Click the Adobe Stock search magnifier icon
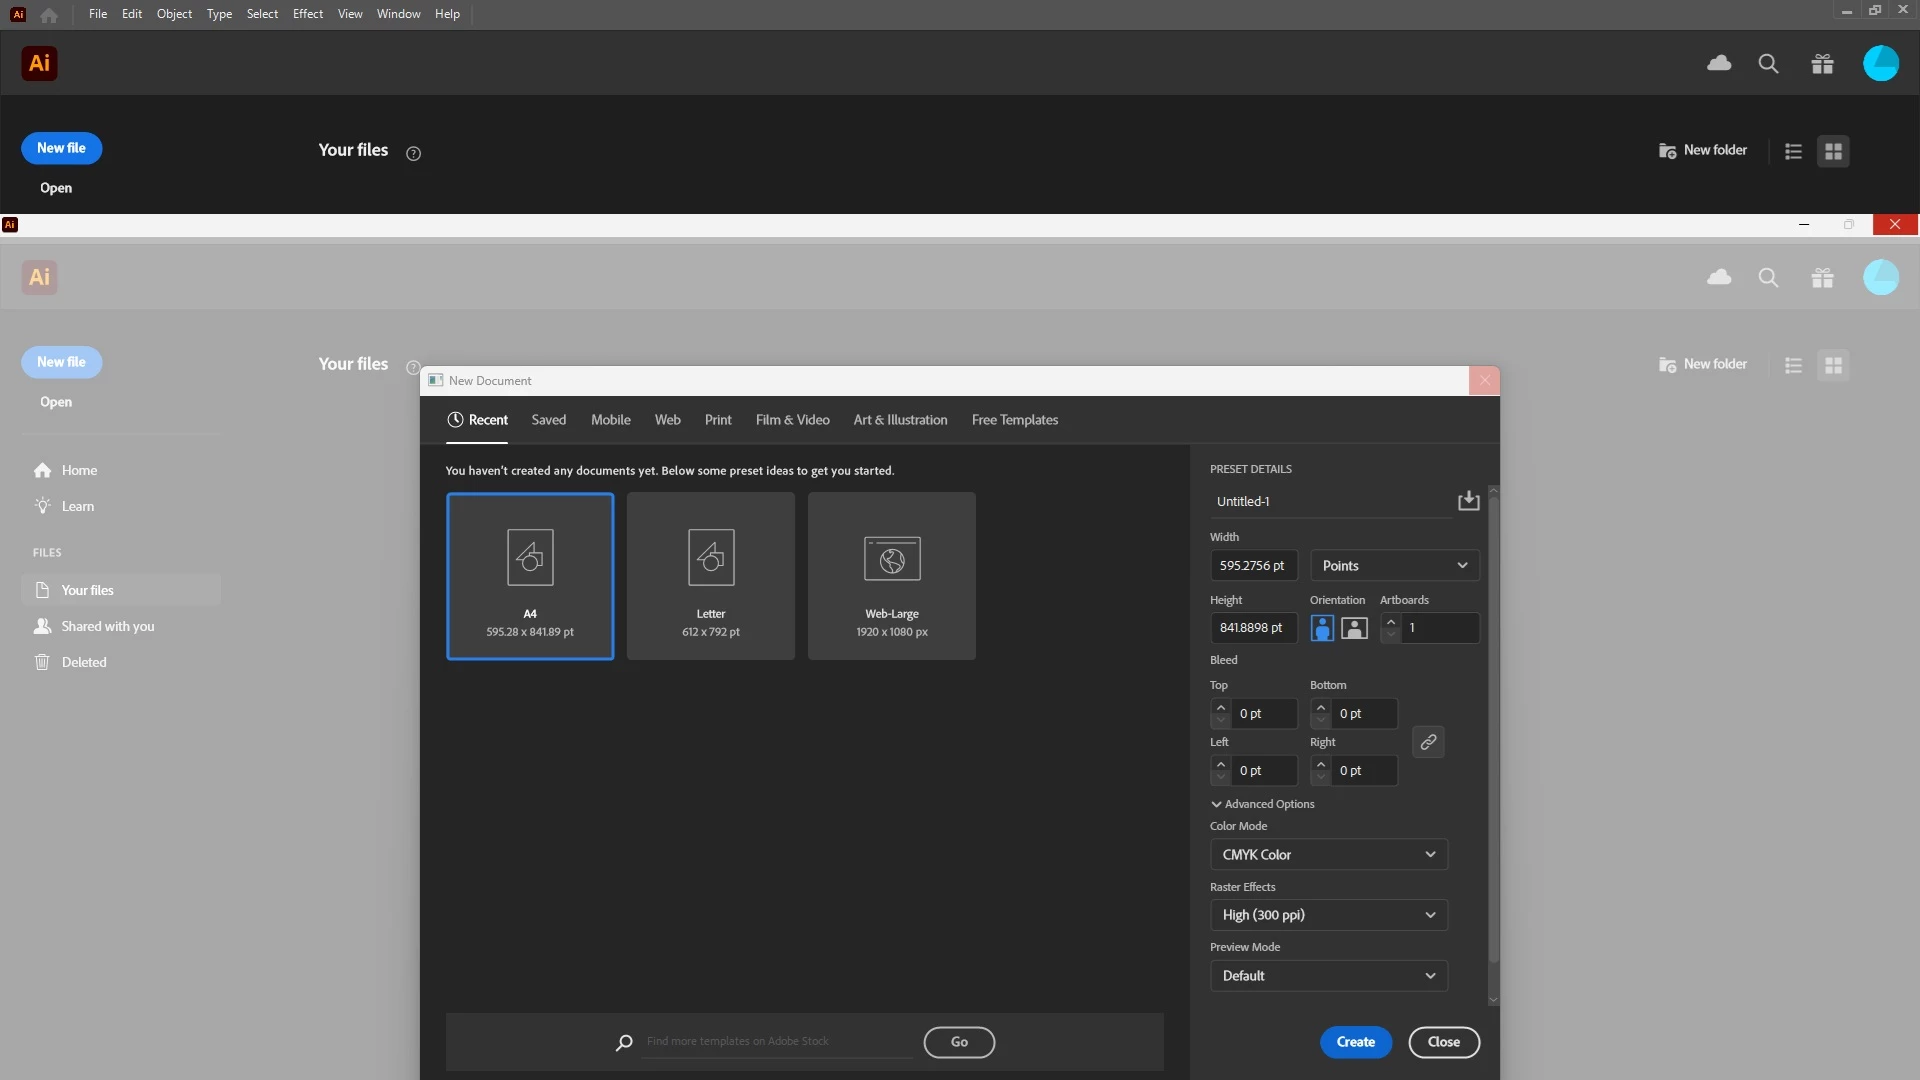1920x1080 pixels. (624, 1043)
